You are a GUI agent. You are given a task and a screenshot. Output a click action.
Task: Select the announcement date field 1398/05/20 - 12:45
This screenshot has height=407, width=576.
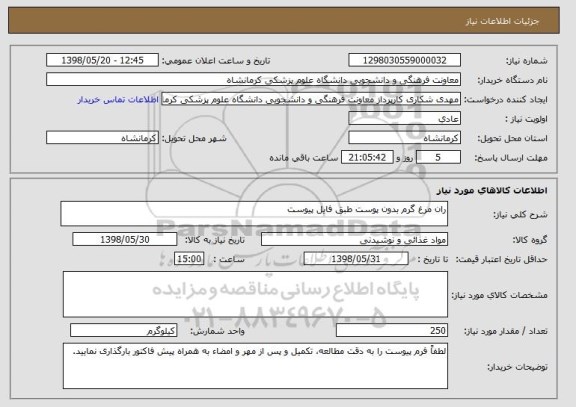tap(102, 60)
